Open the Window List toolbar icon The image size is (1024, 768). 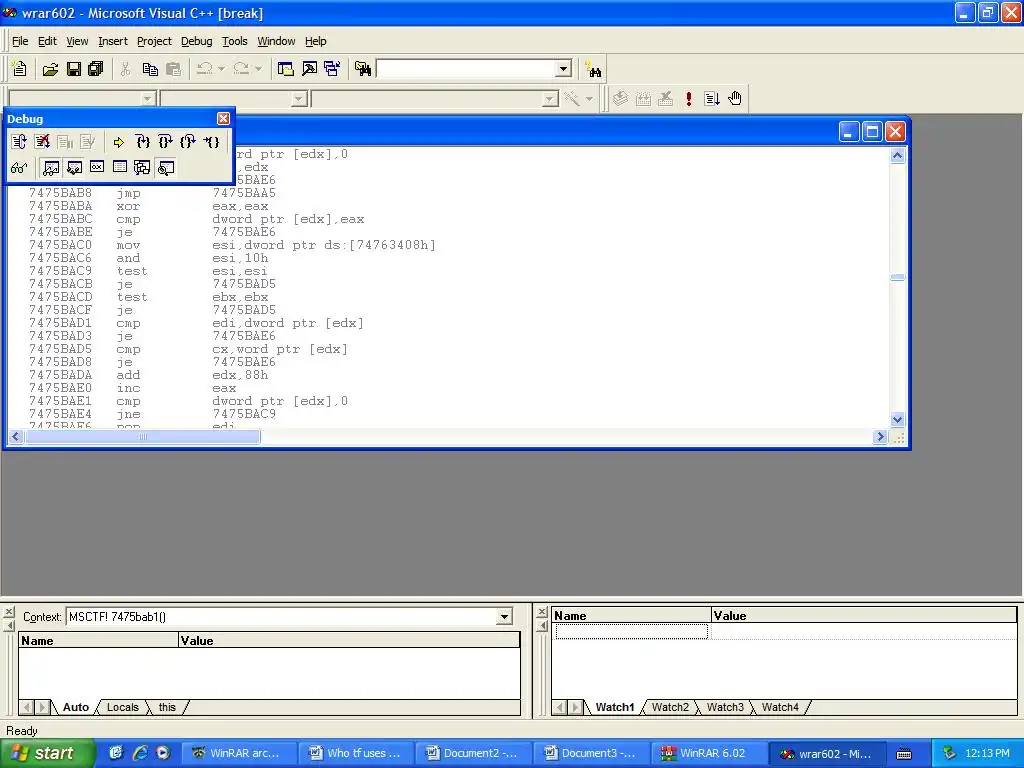point(332,69)
